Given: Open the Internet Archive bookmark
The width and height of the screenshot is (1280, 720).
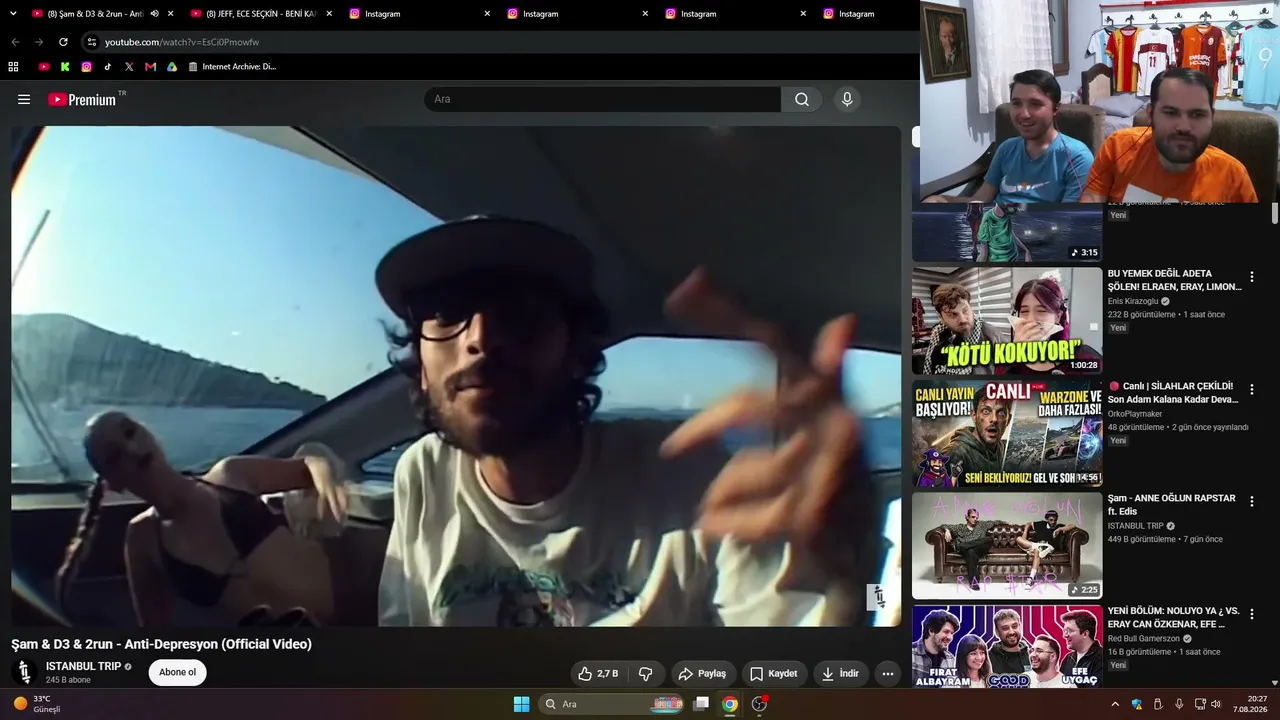Looking at the screenshot, I should (232, 67).
